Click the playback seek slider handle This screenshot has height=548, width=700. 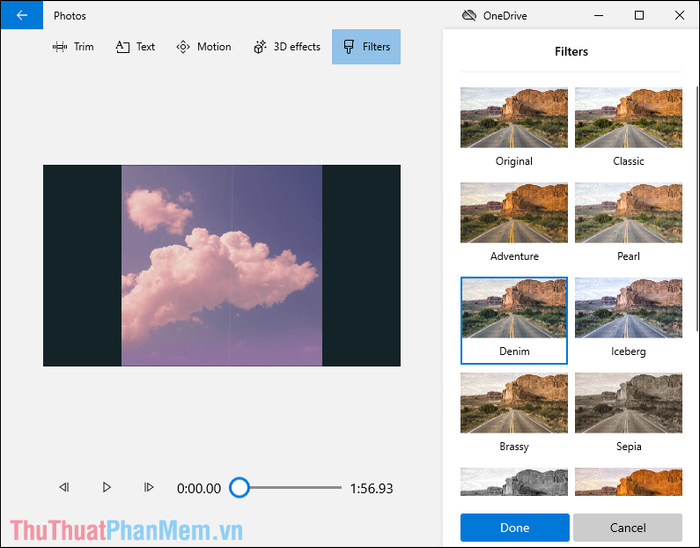(x=239, y=488)
